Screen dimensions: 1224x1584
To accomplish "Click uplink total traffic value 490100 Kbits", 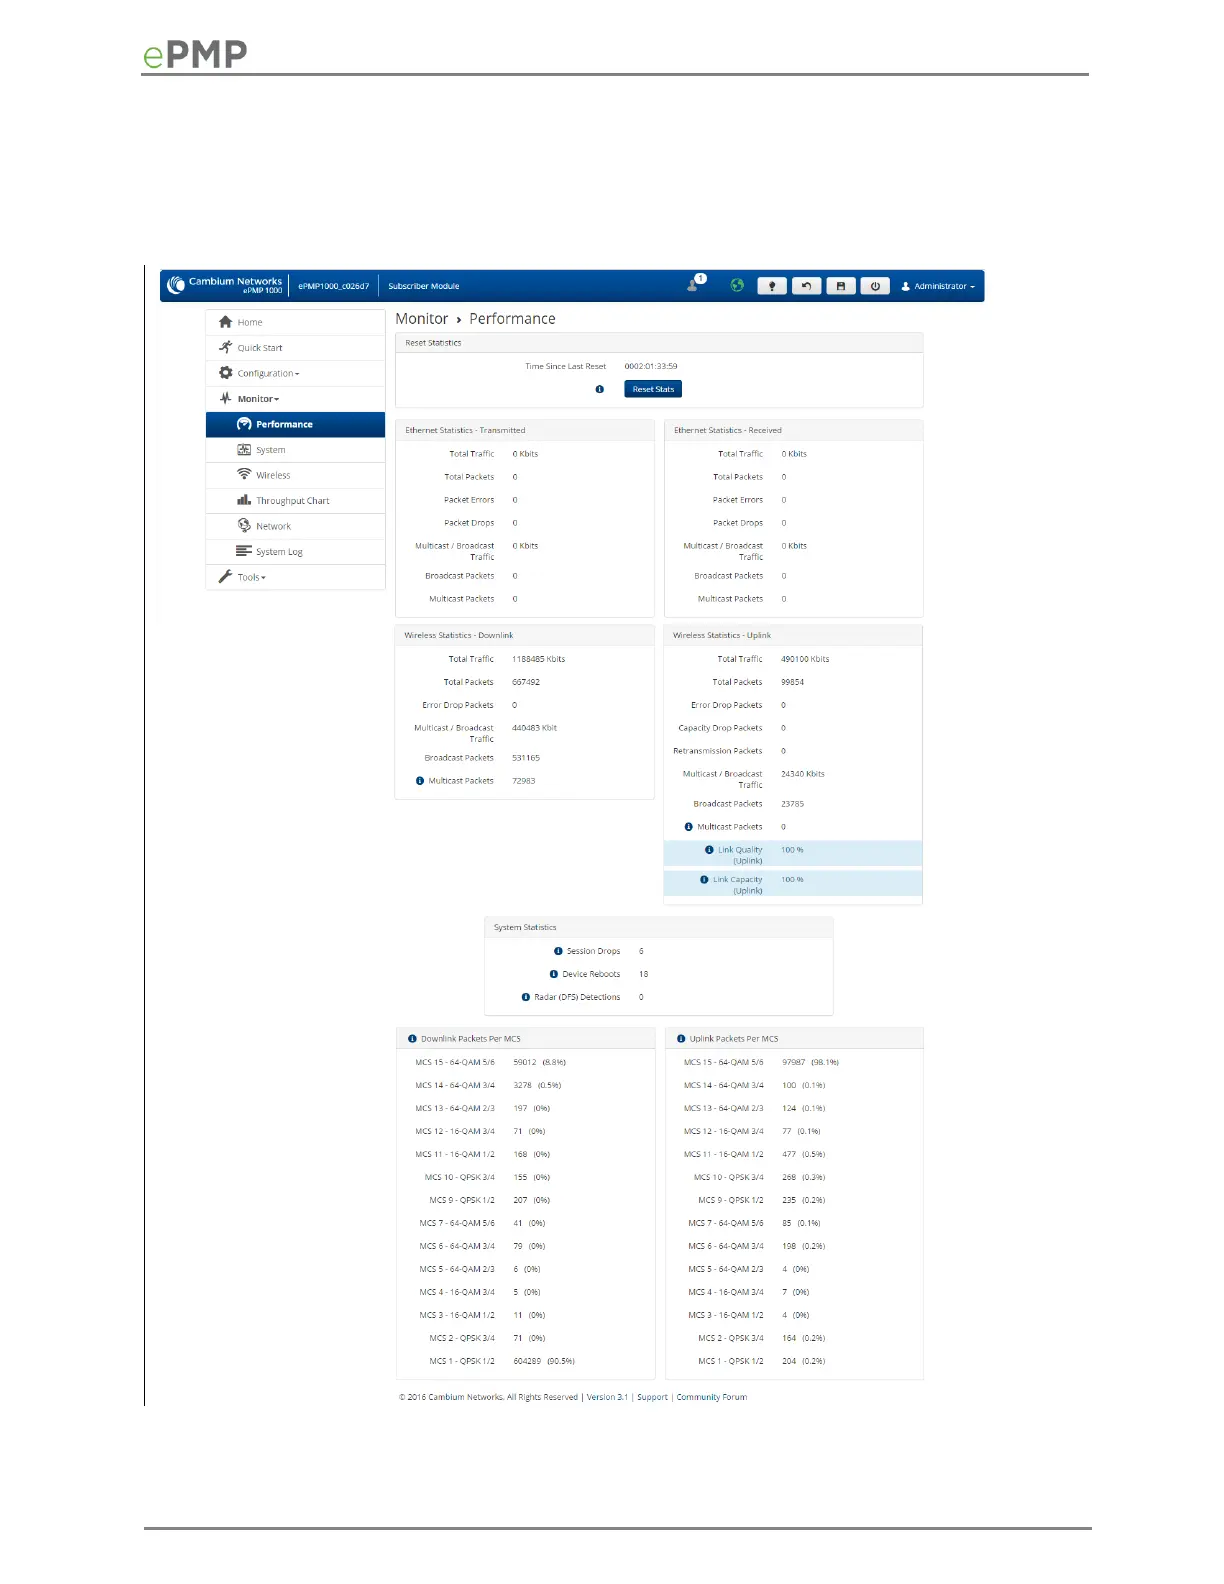I will (x=805, y=659).
